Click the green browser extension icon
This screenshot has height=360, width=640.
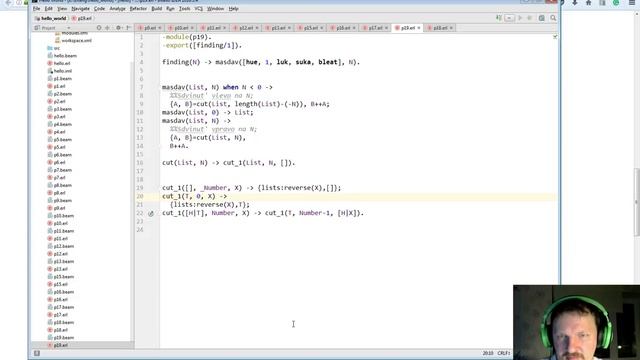[x=616, y=3]
